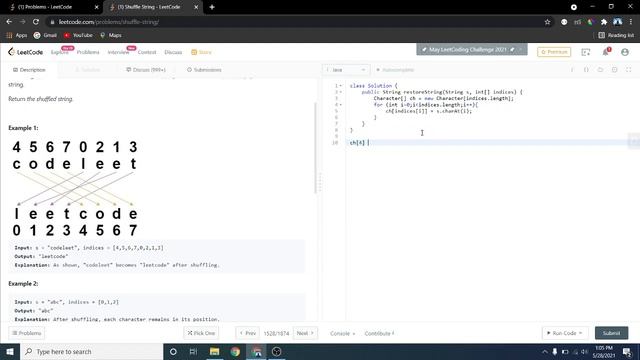This screenshot has height=360, width=640.
Task: Expand the Console panel
Action: (342, 333)
